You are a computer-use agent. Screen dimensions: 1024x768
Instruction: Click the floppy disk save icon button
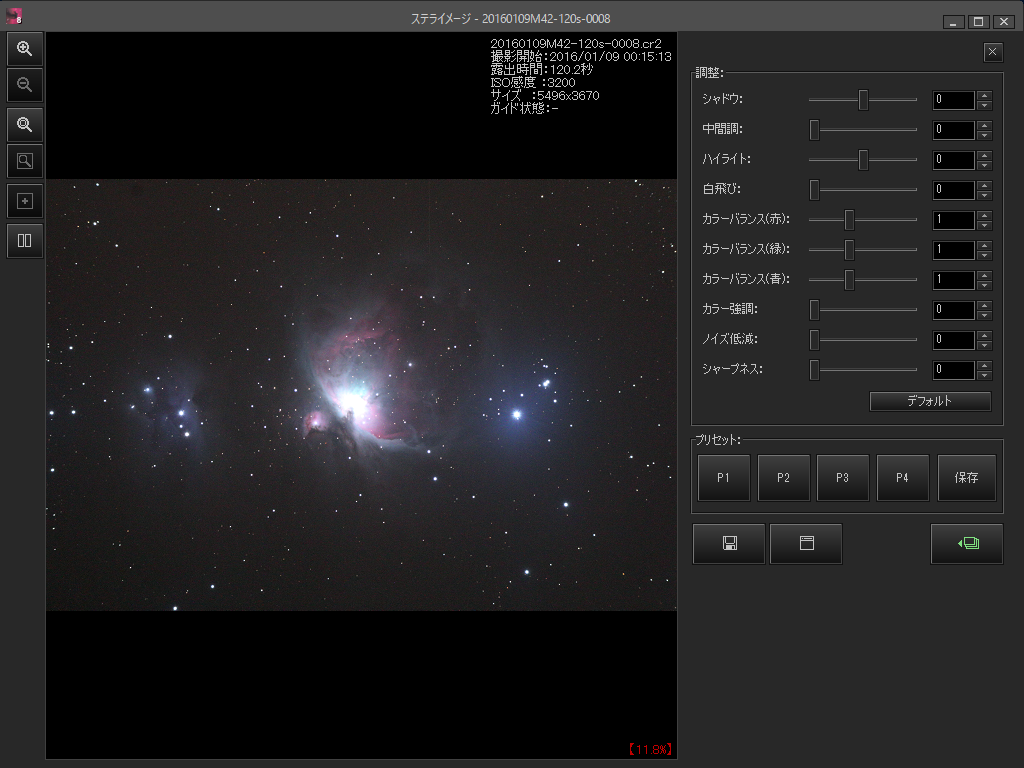tap(729, 543)
